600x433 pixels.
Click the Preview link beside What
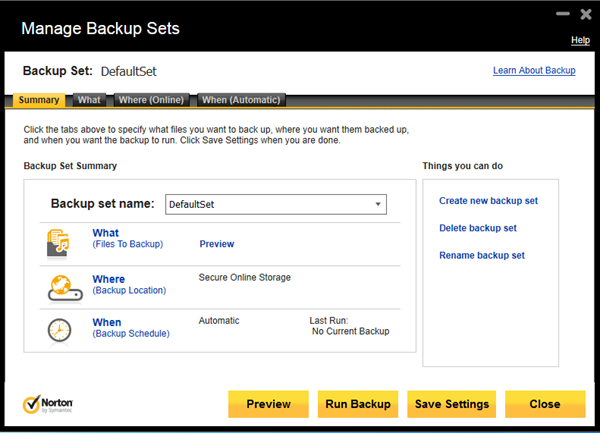(216, 244)
